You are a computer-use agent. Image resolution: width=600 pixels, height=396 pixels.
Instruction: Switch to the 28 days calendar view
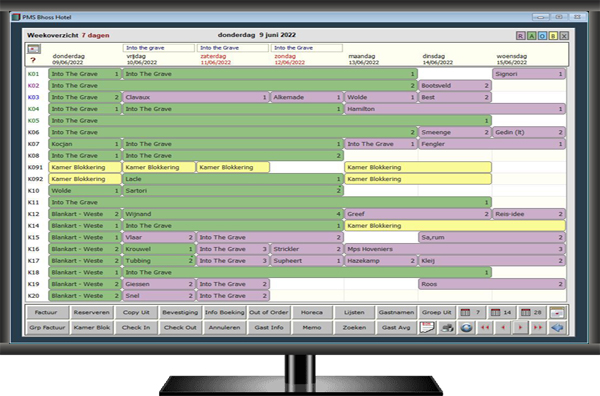pos(532,313)
